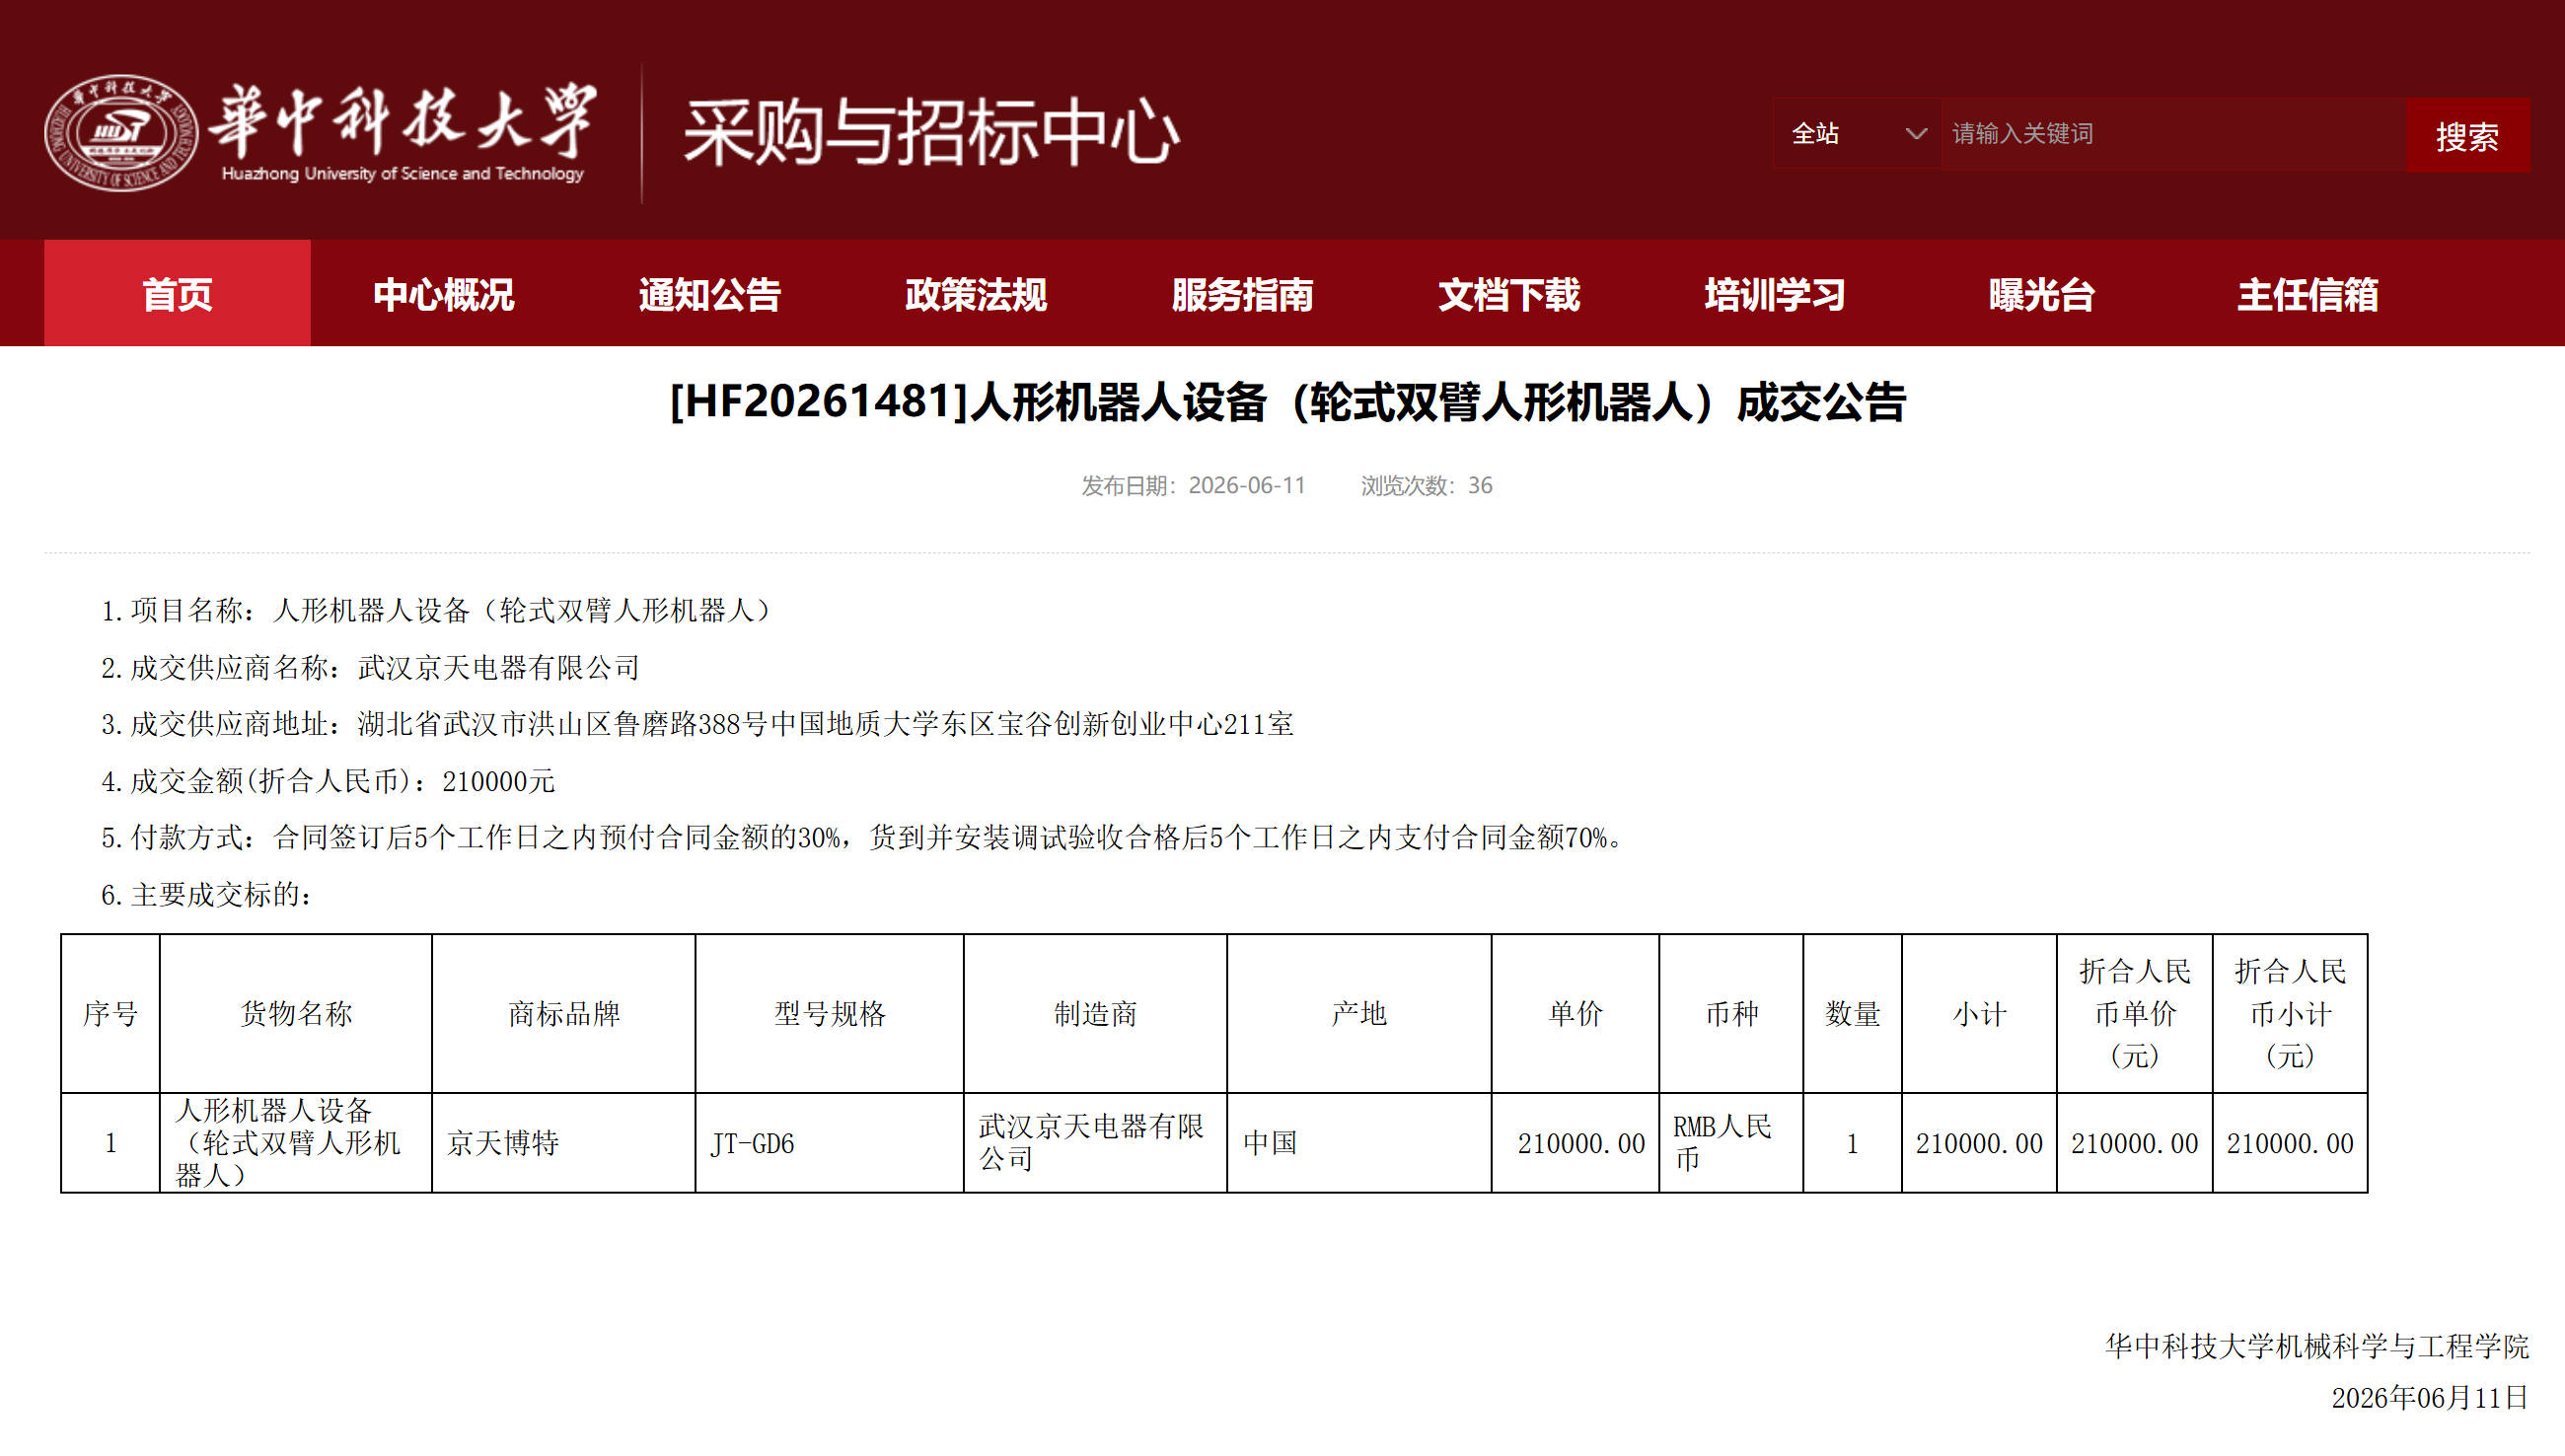Click the 商标品牌 column header
2565x1456 pixels.
[564, 1014]
